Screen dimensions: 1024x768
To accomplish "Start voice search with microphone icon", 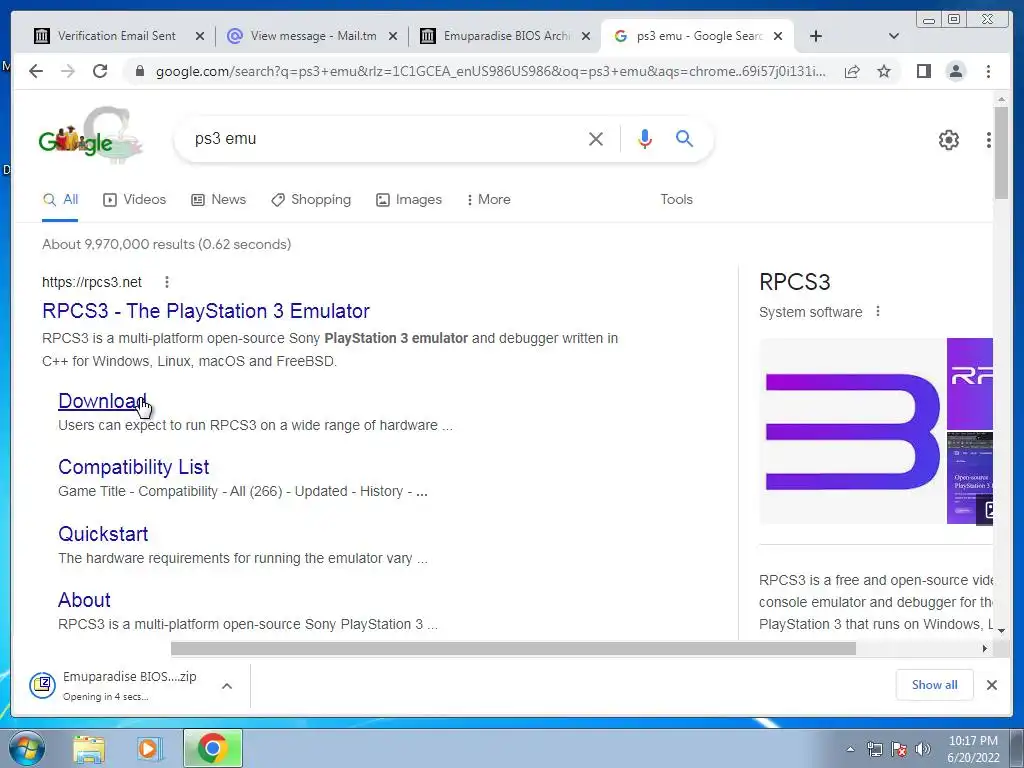I will 645,138.
